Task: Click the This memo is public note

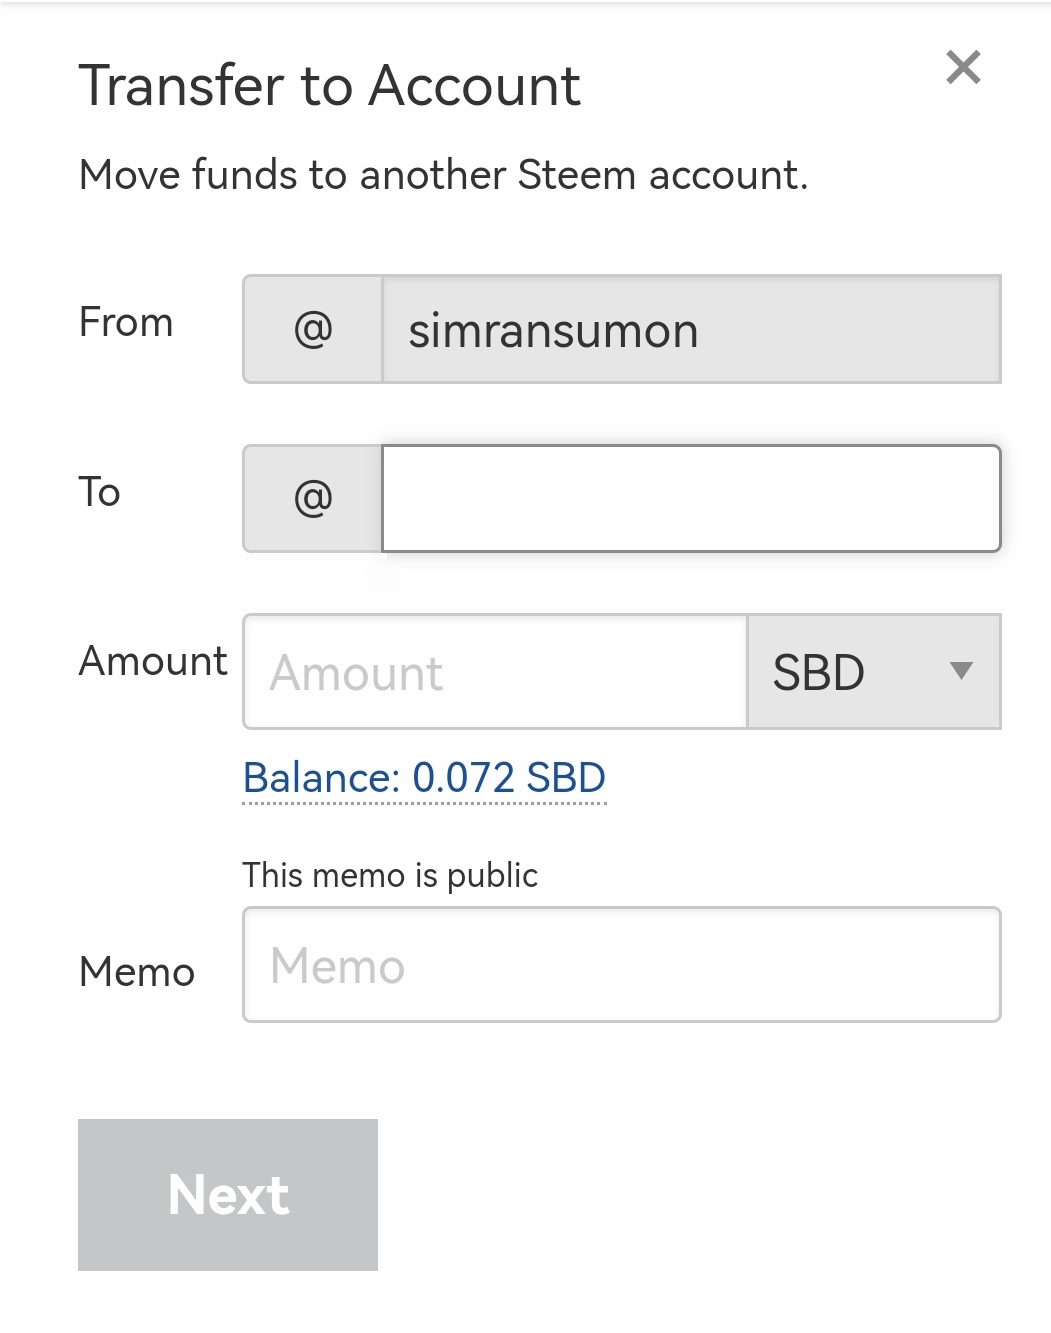Action: point(390,875)
